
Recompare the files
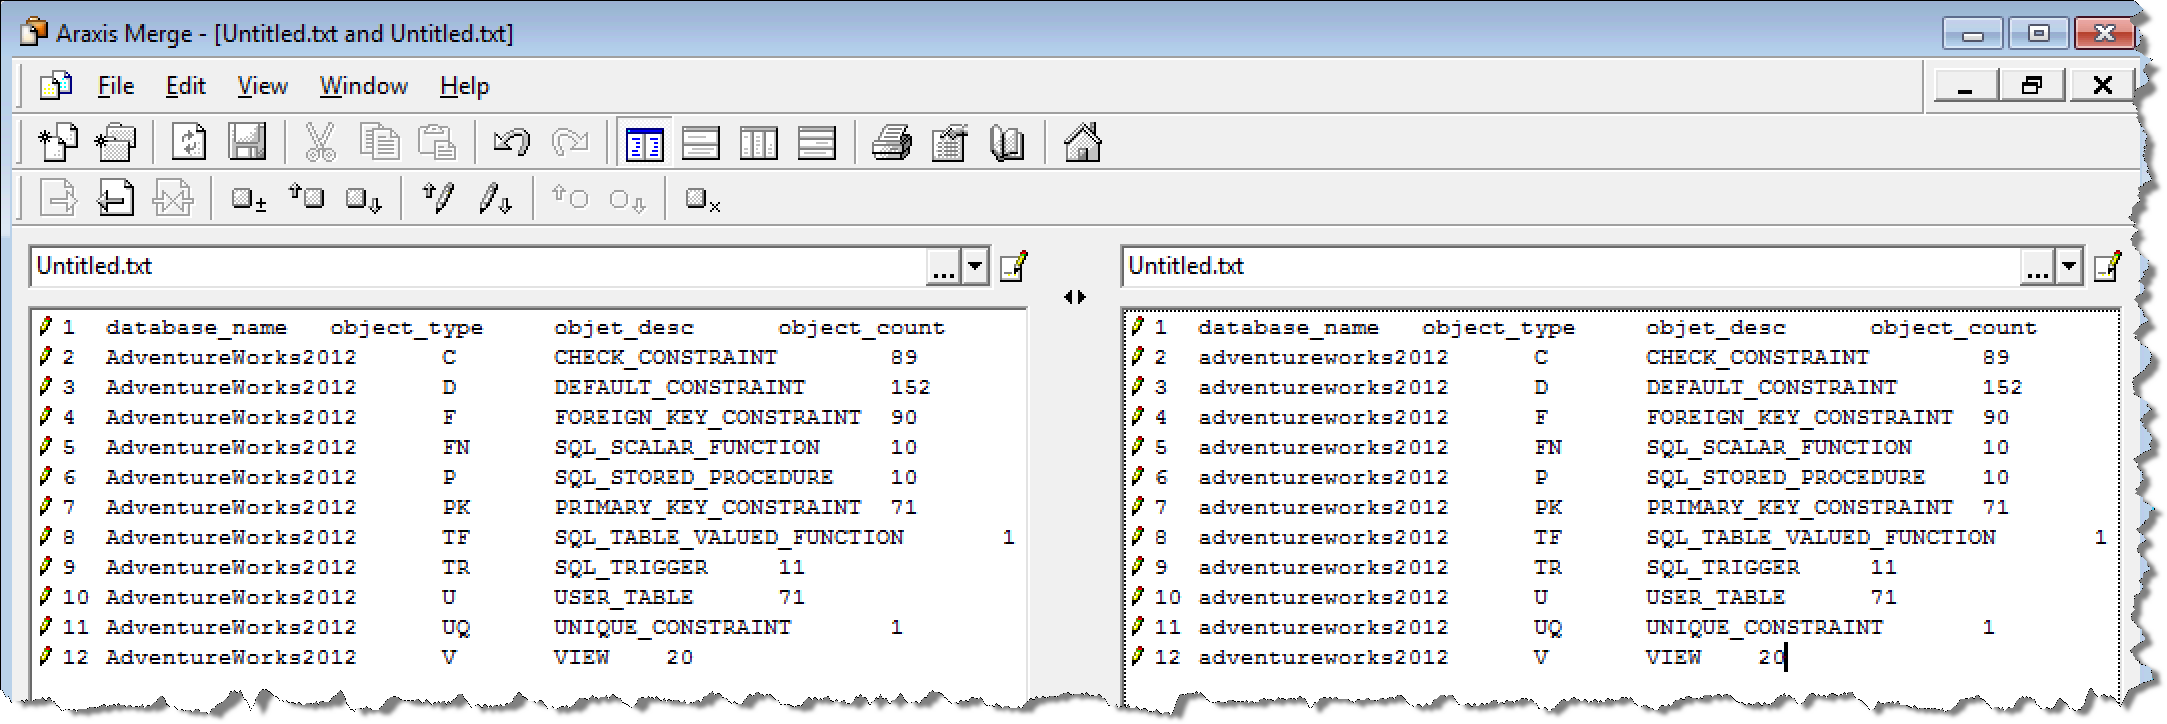(x=189, y=142)
